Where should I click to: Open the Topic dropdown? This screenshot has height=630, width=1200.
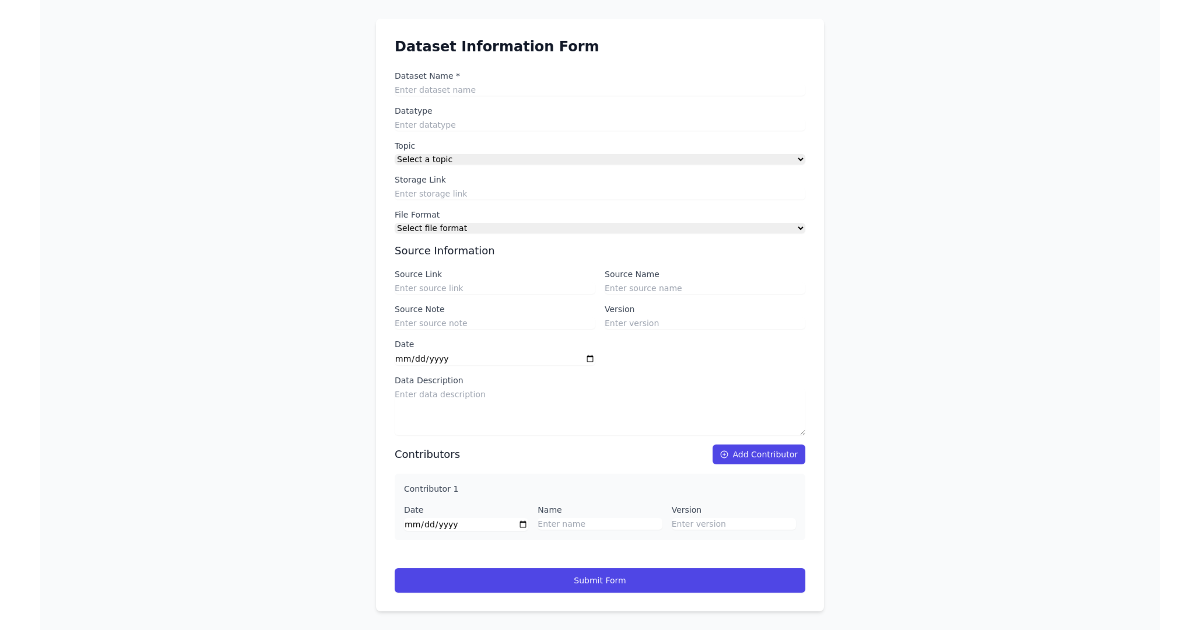tap(598, 159)
